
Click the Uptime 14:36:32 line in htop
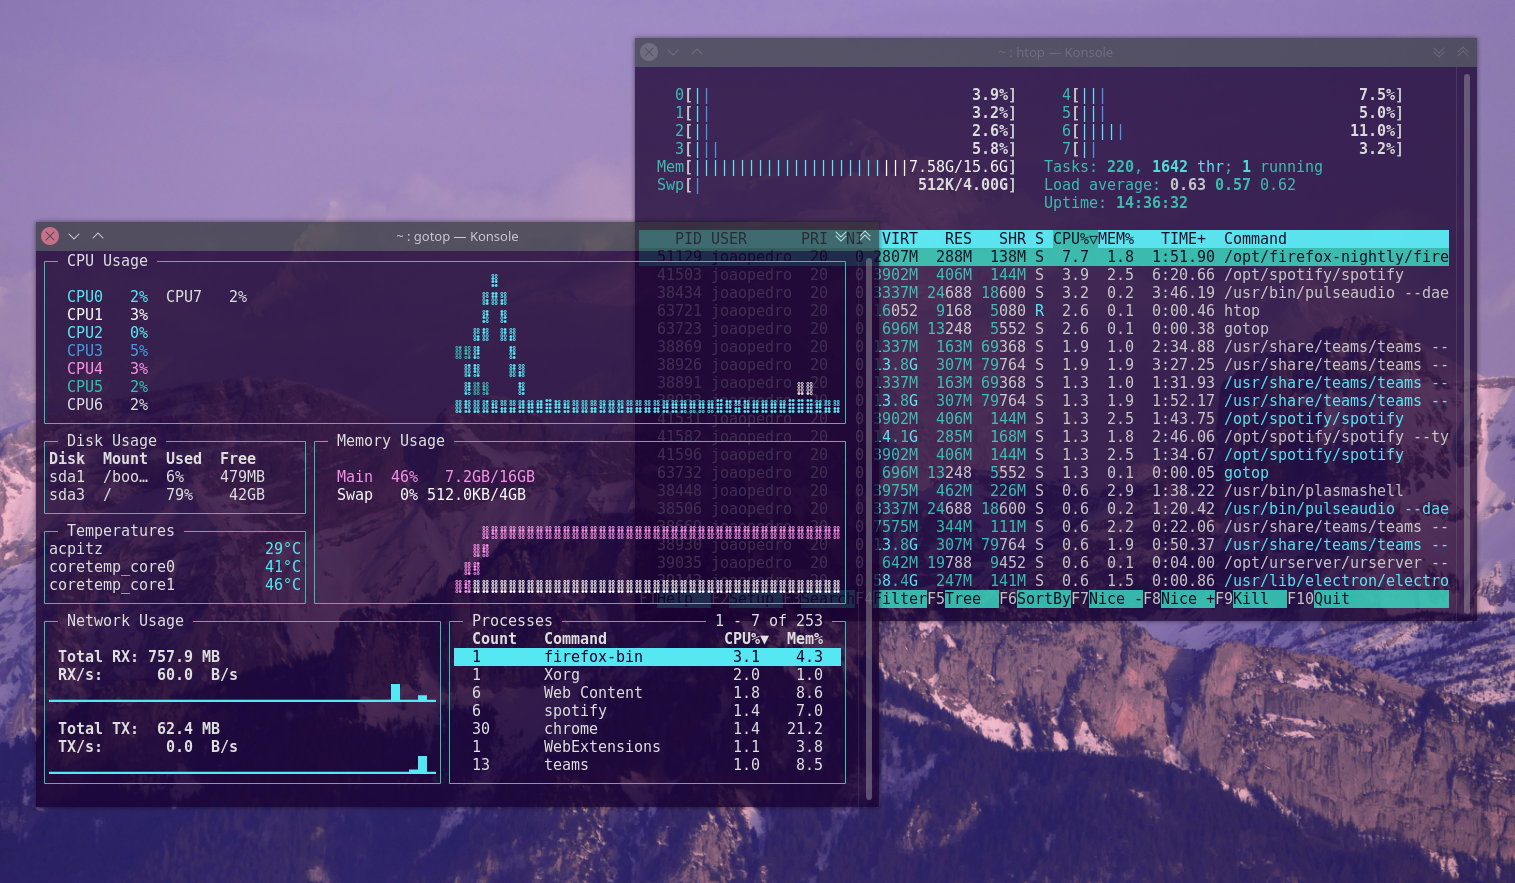coord(1115,203)
